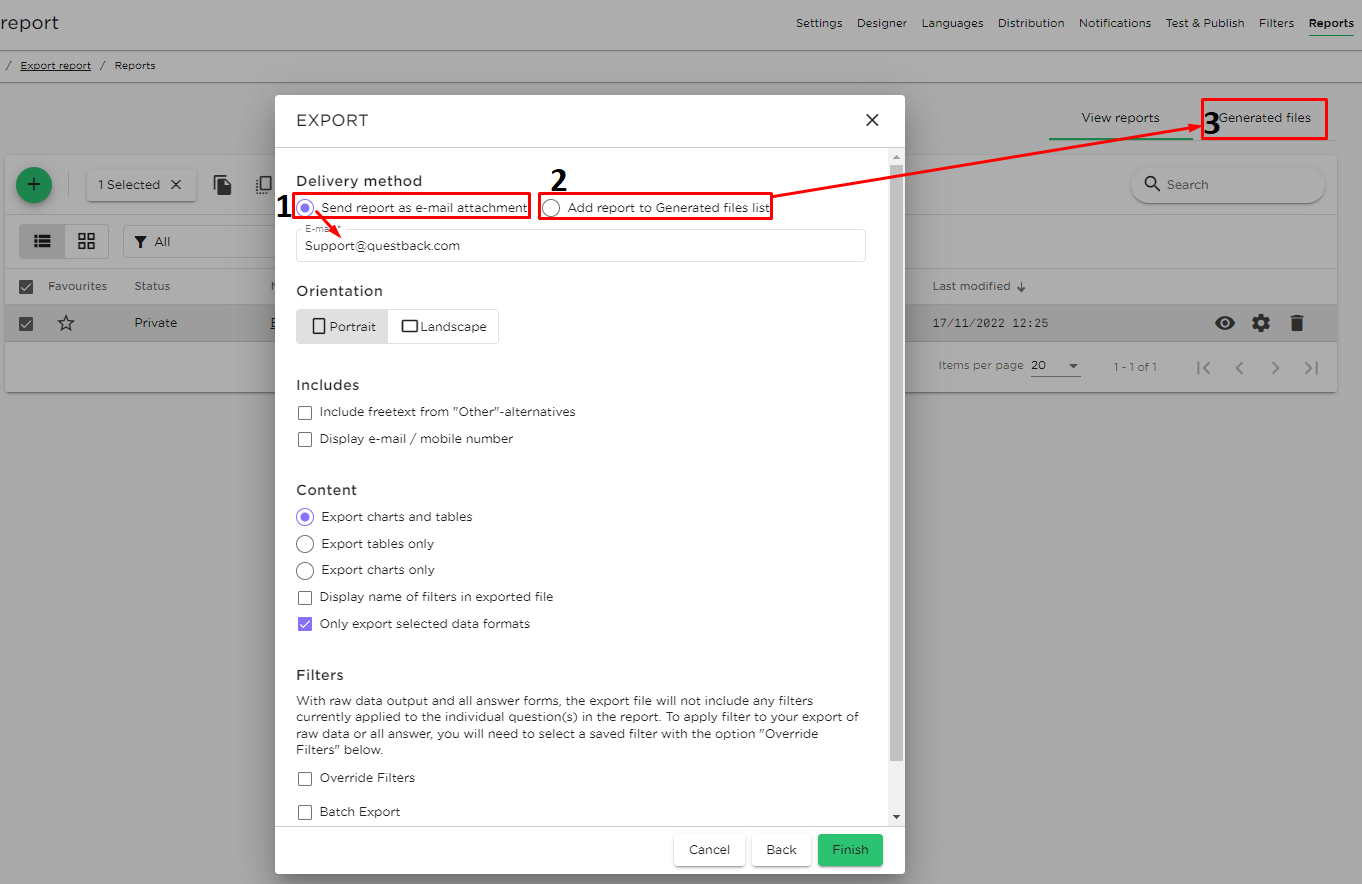Click the Last modified sort arrow
Screen dimensions: 1362x884
point(1021,287)
